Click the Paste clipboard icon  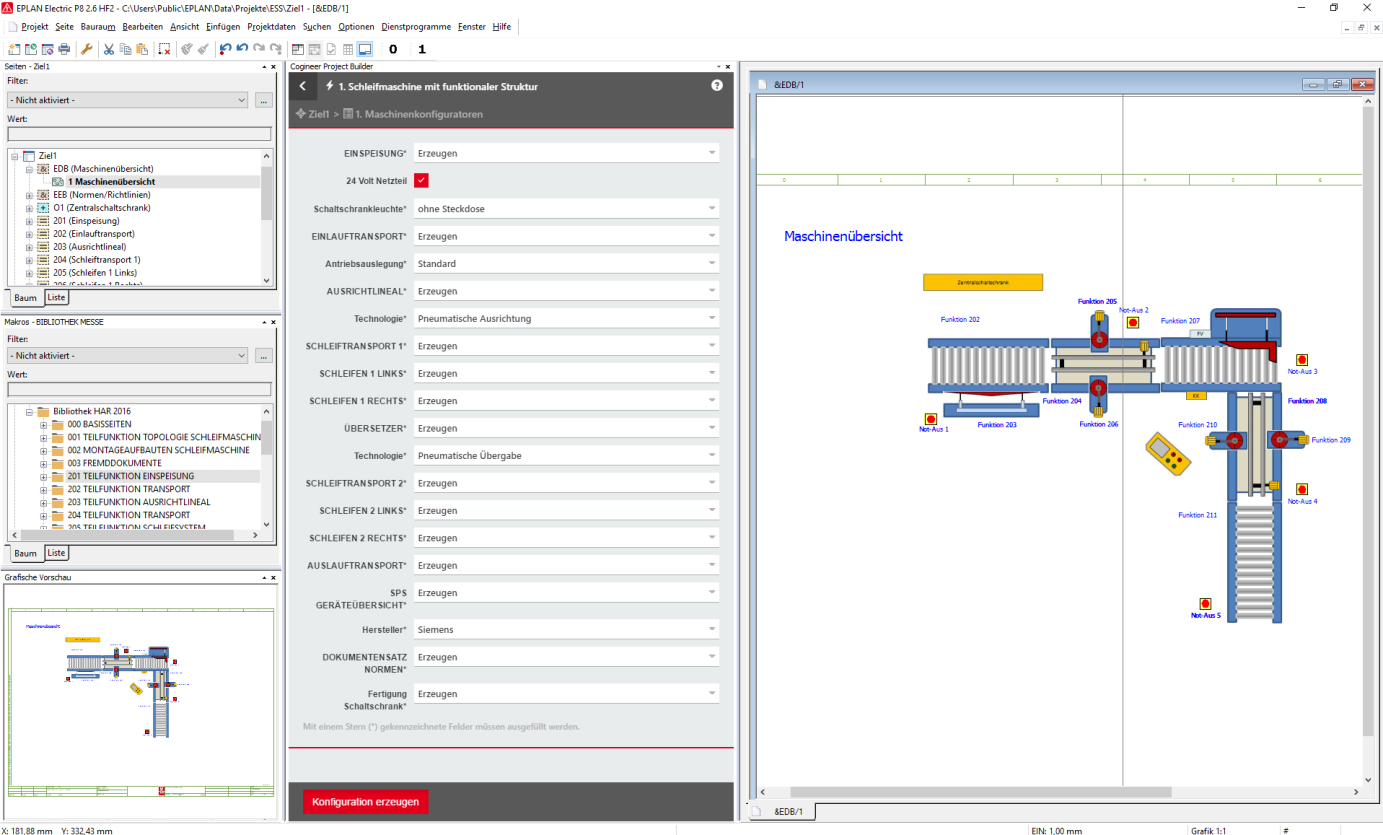pos(141,49)
